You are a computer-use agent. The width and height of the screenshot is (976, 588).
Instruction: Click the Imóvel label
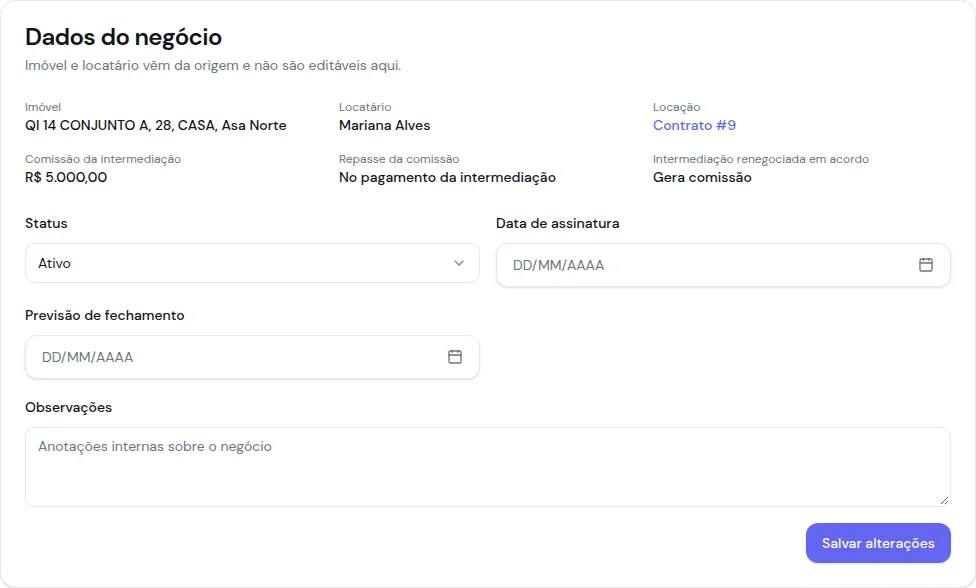point(43,107)
